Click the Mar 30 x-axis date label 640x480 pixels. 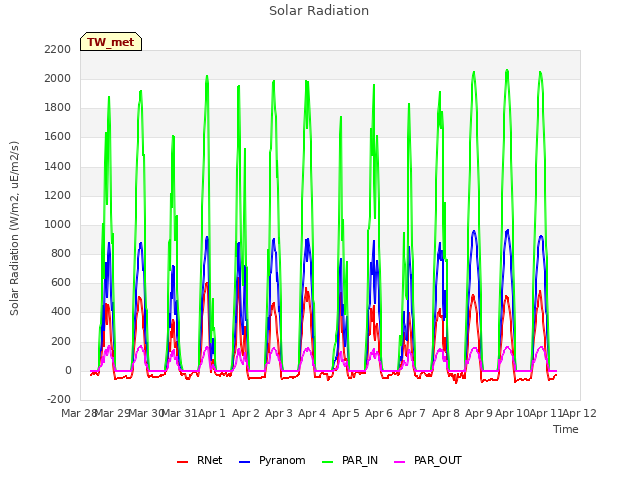146,413
